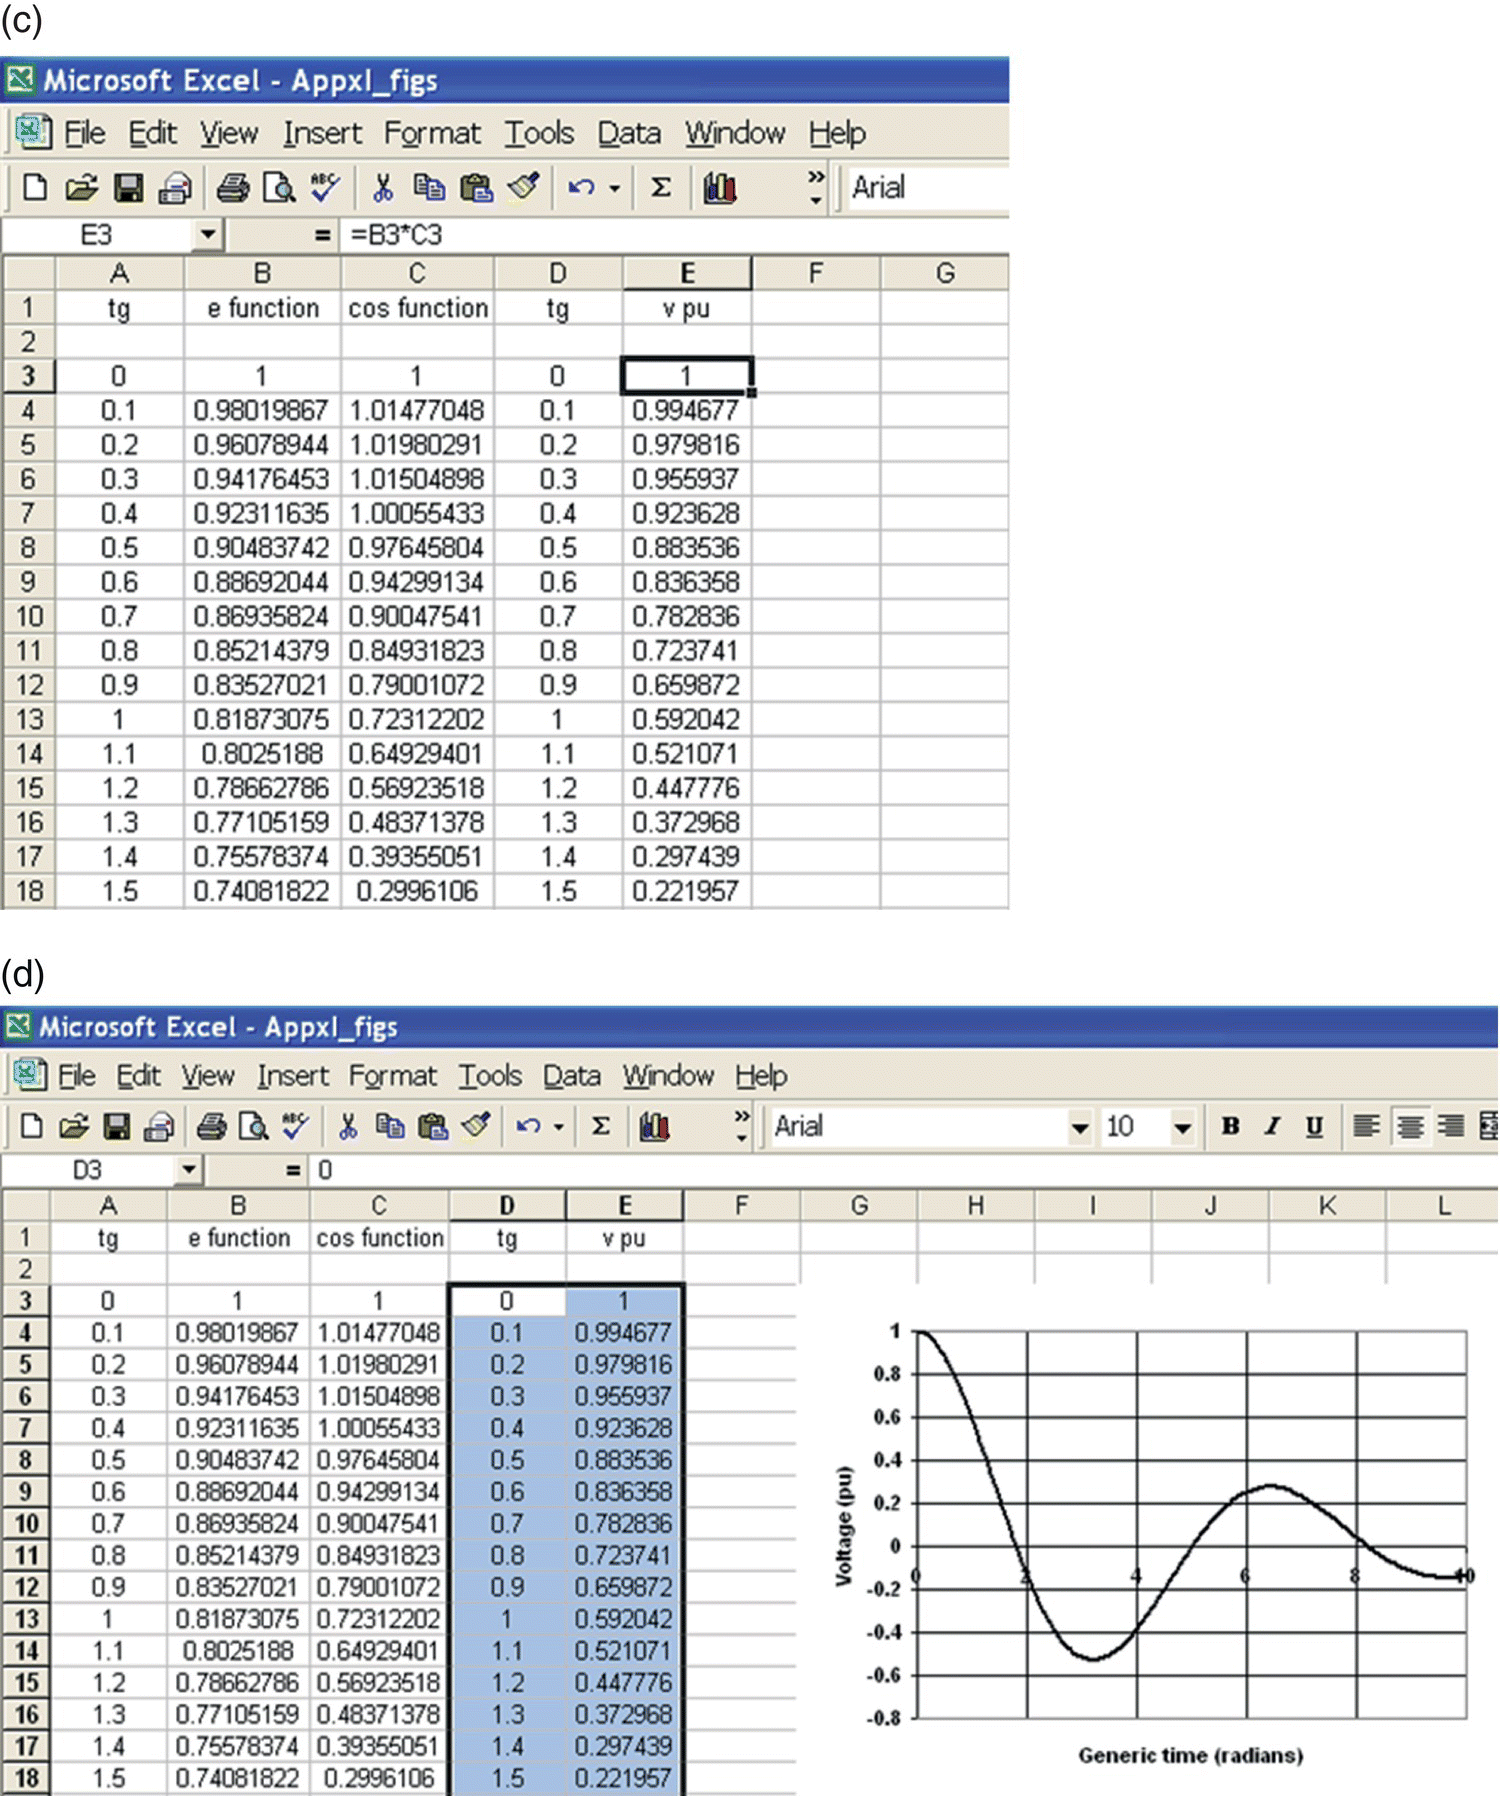Toggle Italic formatting button
The height and width of the screenshot is (1796, 1500).
(1272, 1126)
